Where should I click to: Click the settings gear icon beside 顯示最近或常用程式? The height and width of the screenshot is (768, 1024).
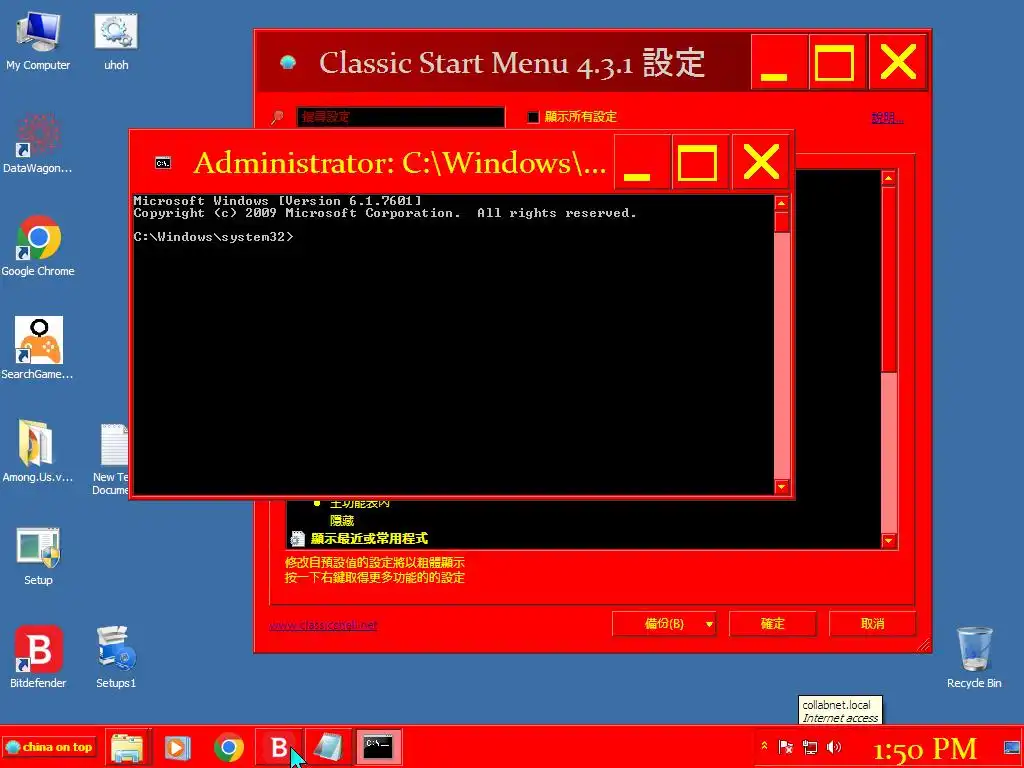(x=298, y=539)
